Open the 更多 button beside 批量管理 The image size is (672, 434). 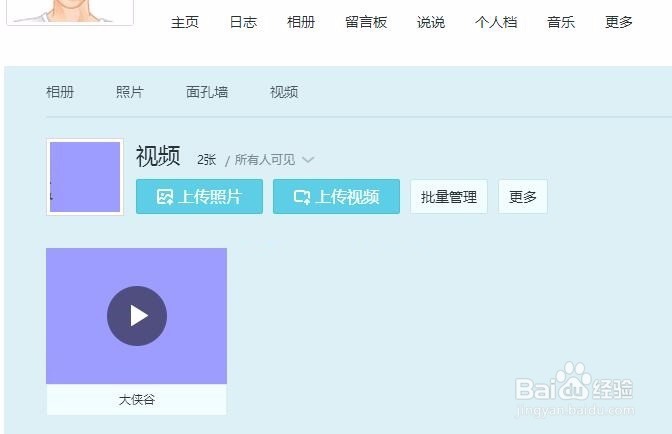pyautogui.click(x=522, y=197)
